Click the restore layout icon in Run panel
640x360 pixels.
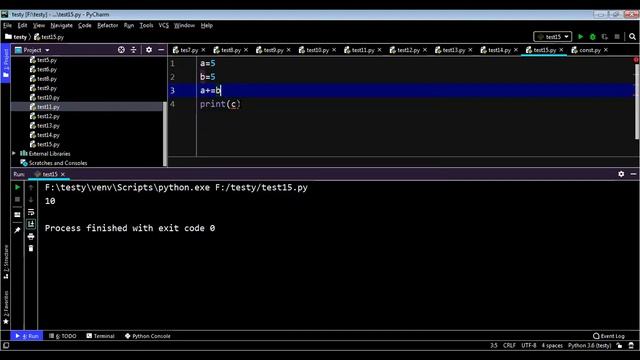17,215
